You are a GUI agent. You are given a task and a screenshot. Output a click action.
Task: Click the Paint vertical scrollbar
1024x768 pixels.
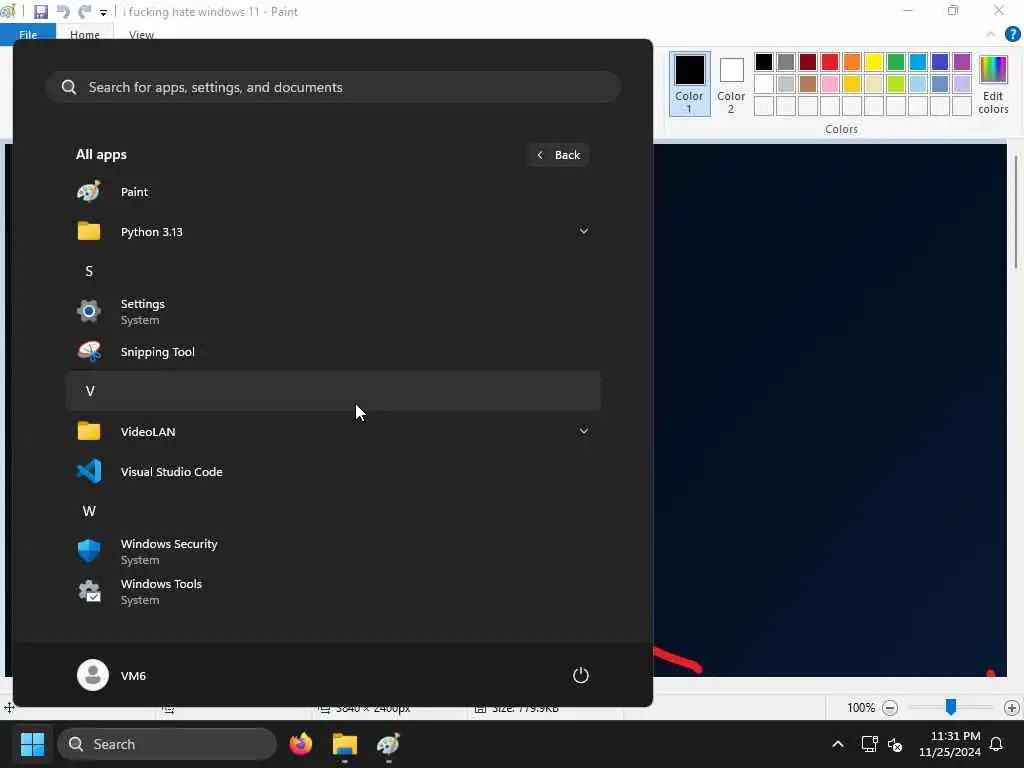click(x=1016, y=212)
